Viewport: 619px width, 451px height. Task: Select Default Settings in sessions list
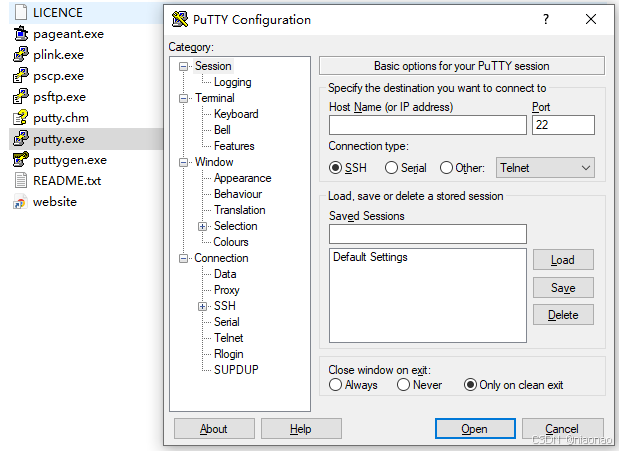click(370, 257)
